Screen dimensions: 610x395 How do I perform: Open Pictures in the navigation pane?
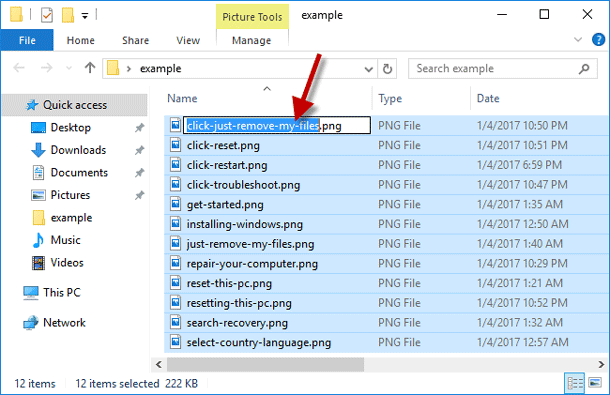coord(70,195)
